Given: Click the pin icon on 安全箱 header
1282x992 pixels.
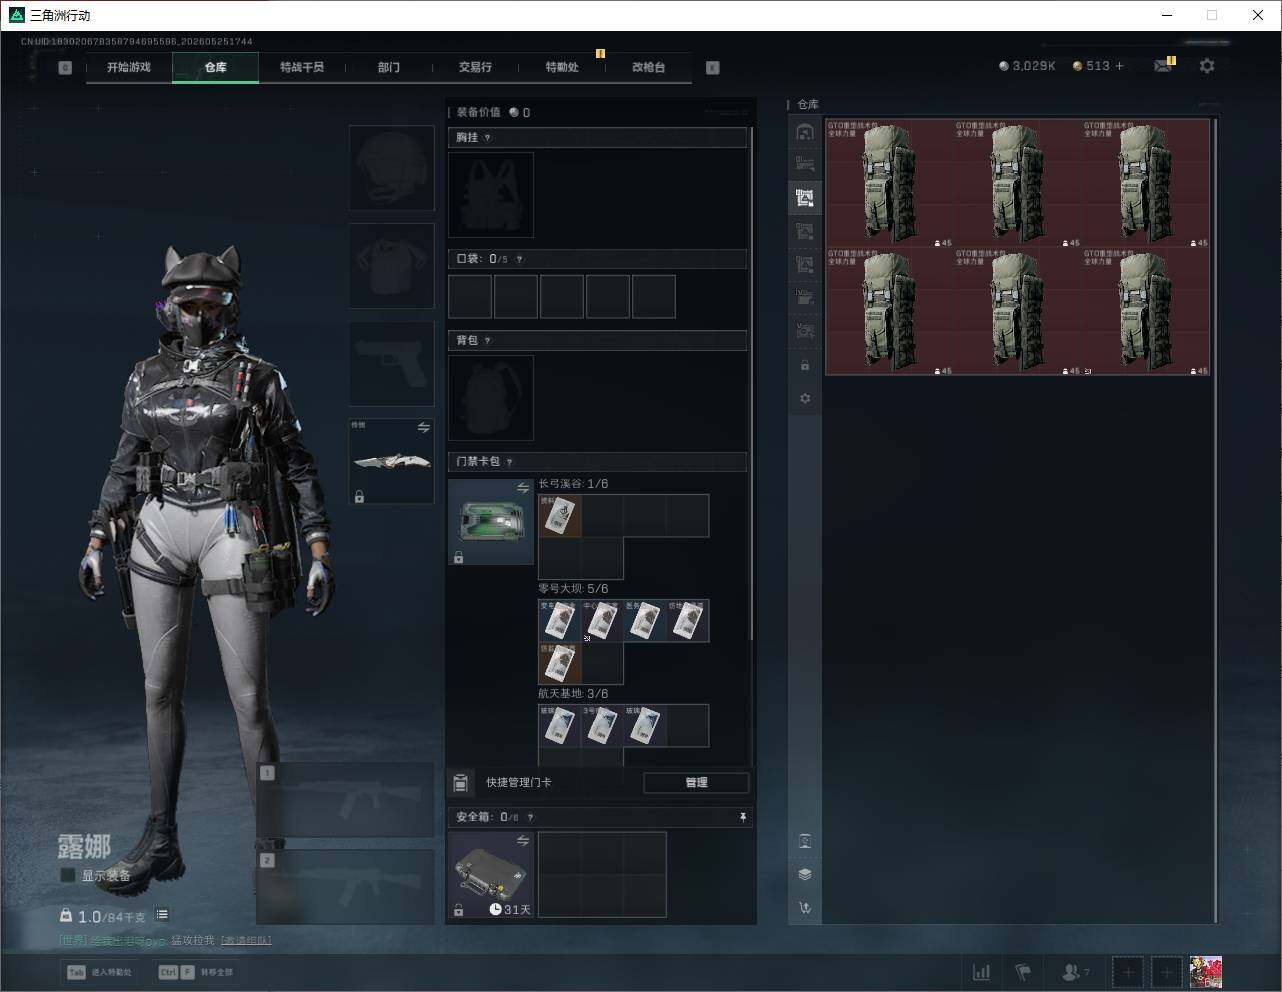Looking at the screenshot, I should click(742, 817).
